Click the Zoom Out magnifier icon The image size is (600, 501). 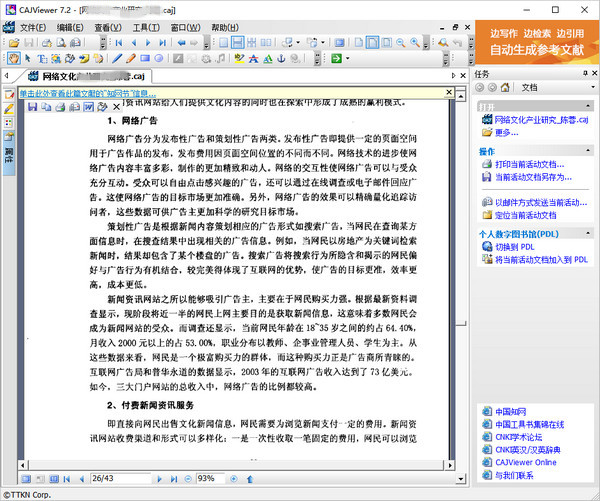click(x=401, y=42)
